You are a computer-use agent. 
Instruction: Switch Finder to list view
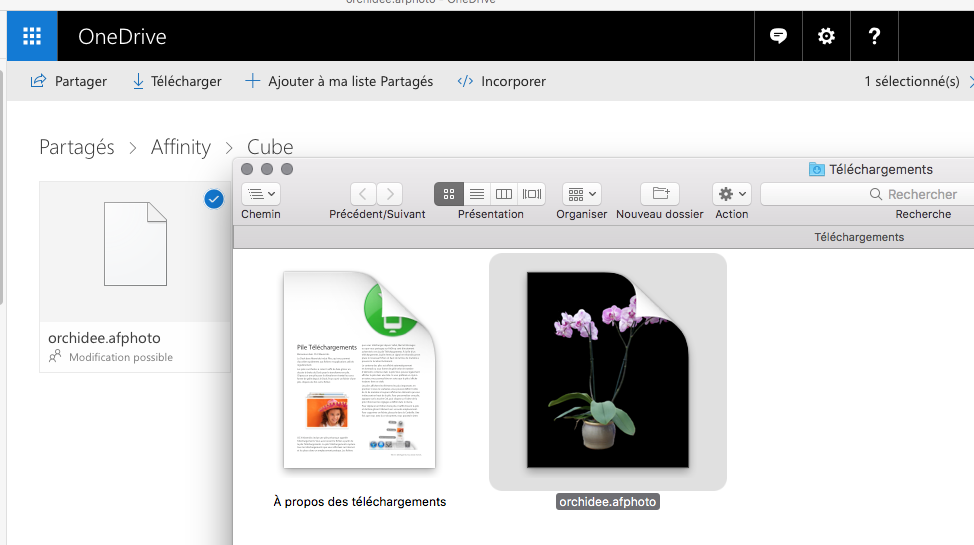pyautogui.click(x=476, y=194)
